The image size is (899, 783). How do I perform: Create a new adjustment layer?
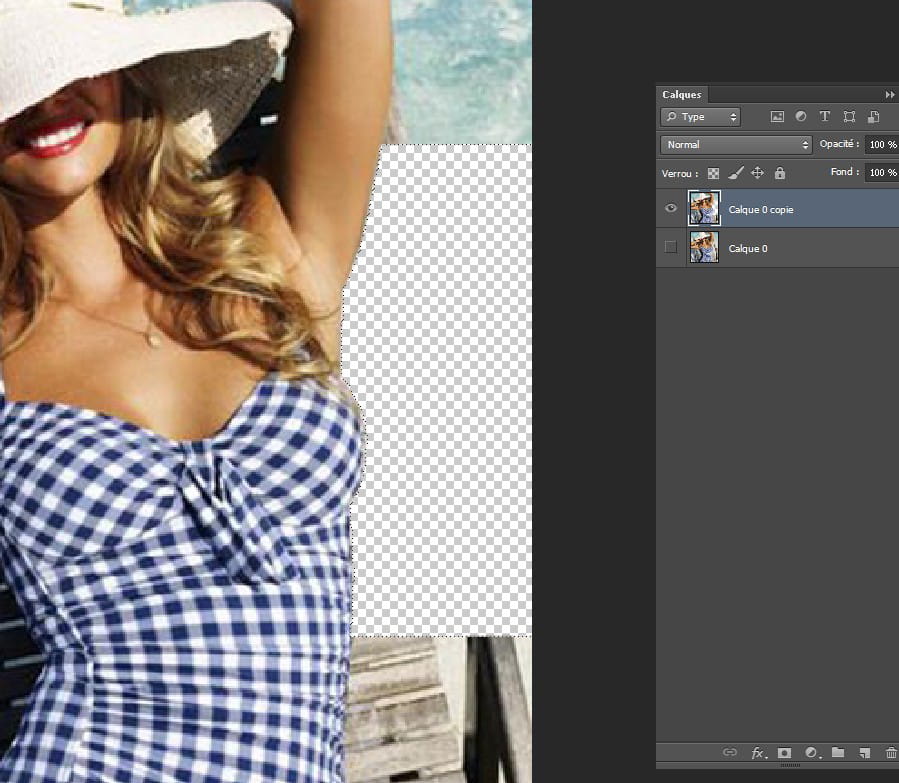(811, 752)
